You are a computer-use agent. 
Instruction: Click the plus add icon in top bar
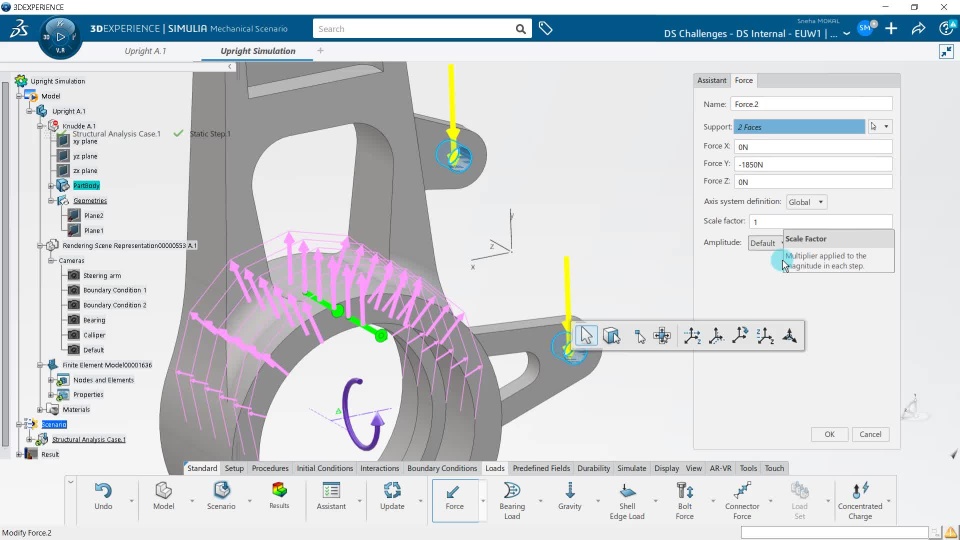point(891,28)
